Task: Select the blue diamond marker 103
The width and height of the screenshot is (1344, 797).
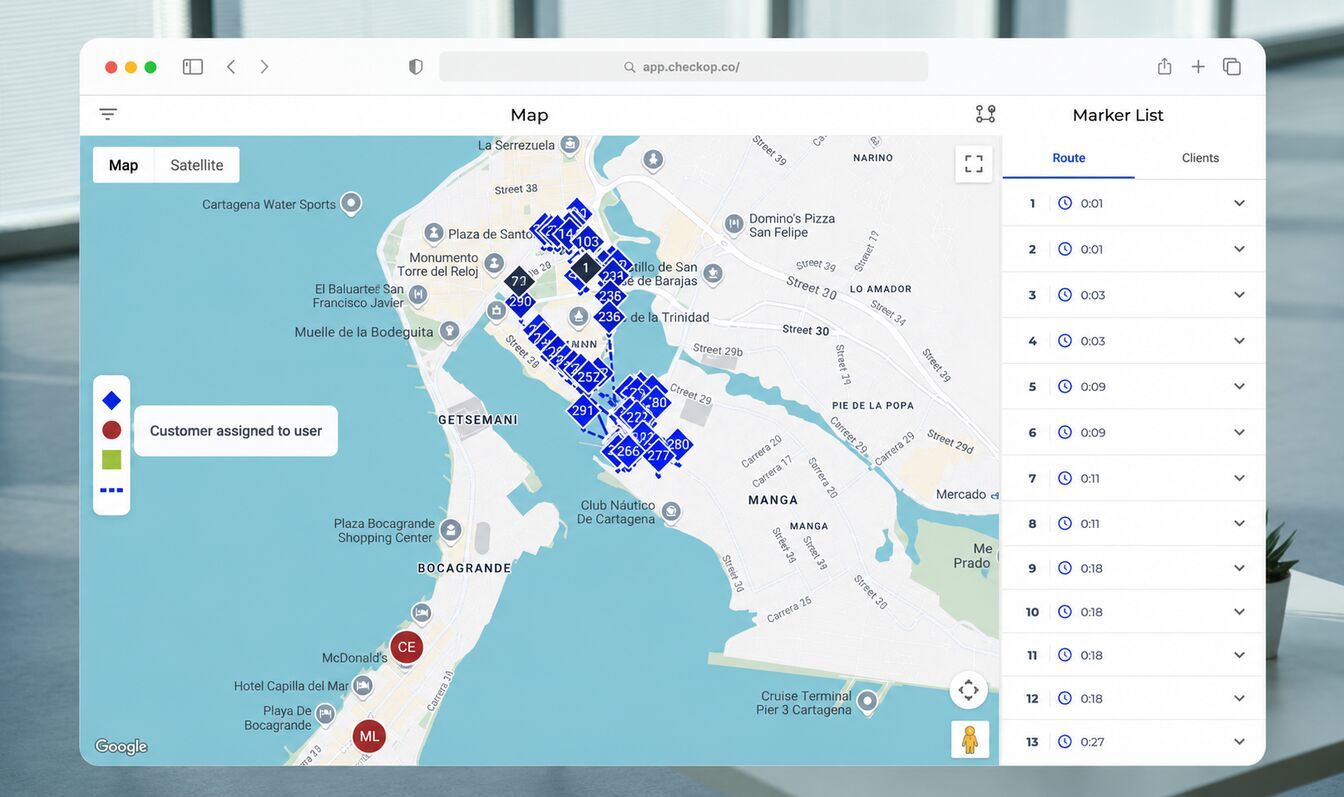Action: pyautogui.click(x=587, y=242)
